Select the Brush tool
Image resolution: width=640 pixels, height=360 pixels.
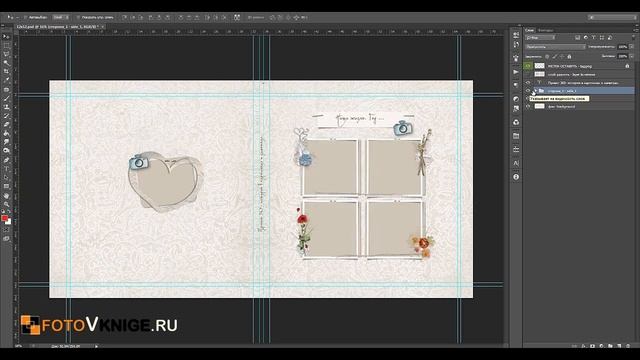click(x=6, y=98)
